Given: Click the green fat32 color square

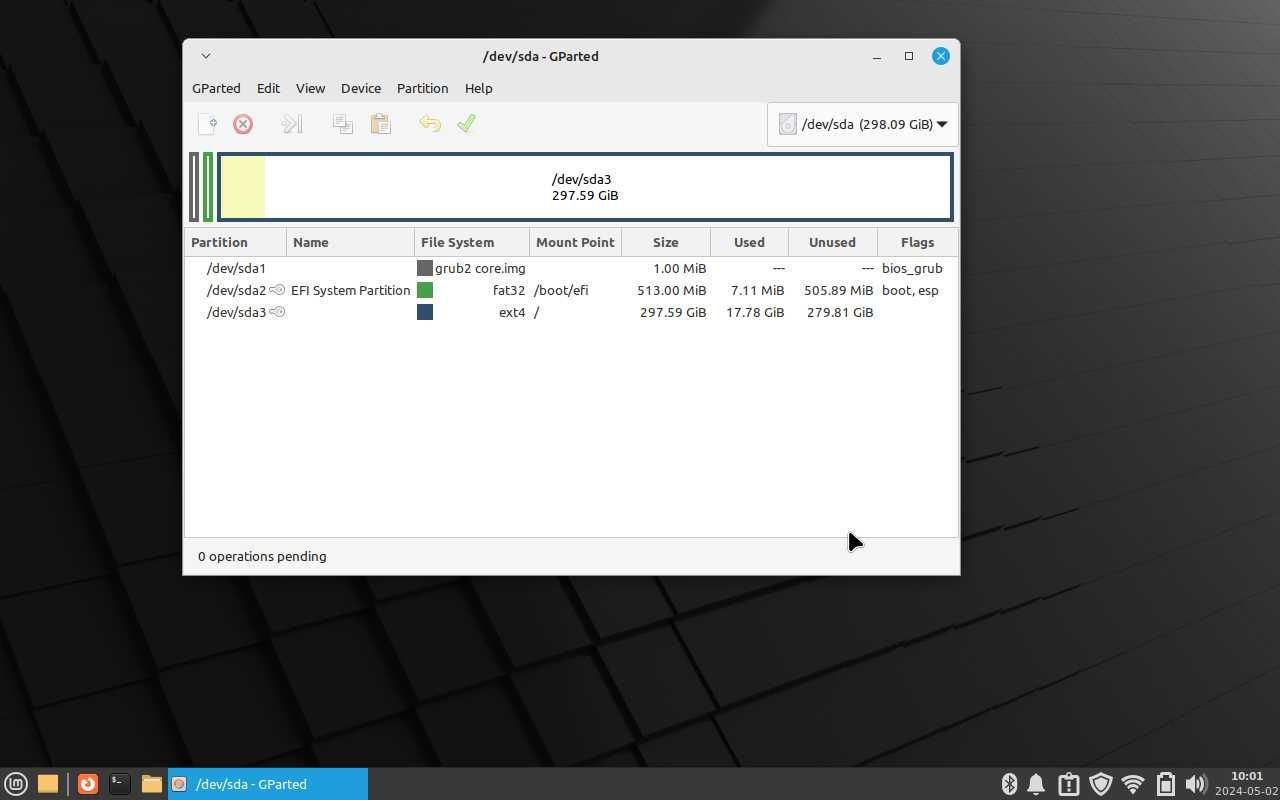Looking at the screenshot, I should click(425, 290).
